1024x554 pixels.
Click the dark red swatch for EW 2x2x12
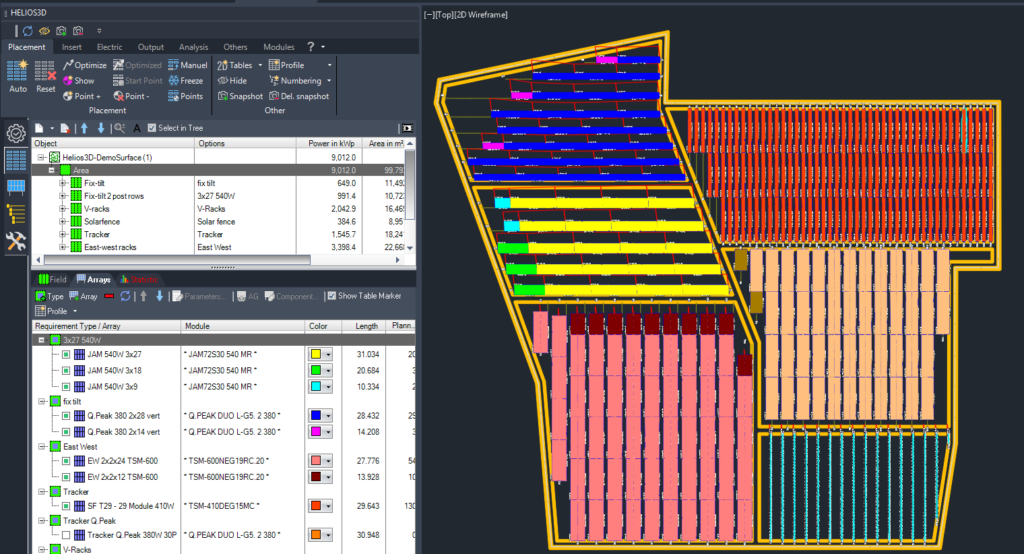pyautogui.click(x=316, y=477)
